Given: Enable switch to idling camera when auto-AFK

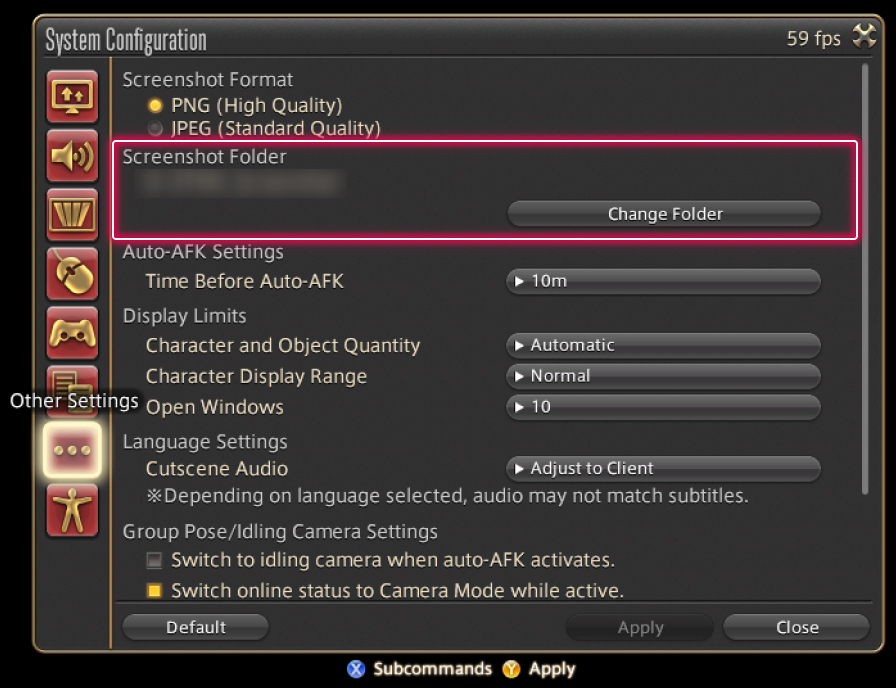Looking at the screenshot, I should click(x=154, y=560).
